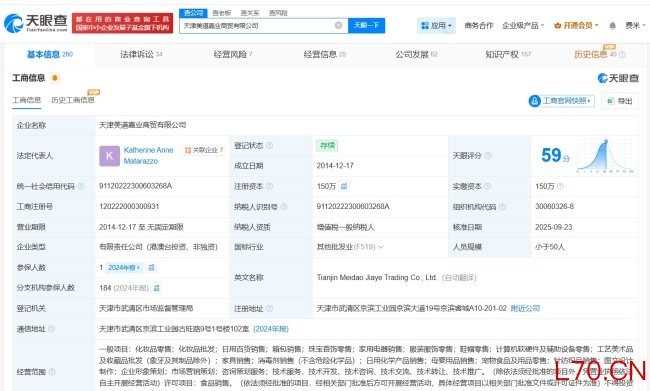Click the help icon next to 通信地址
Image resolution: width=650 pixels, height=391 pixels.
coord(51,328)
